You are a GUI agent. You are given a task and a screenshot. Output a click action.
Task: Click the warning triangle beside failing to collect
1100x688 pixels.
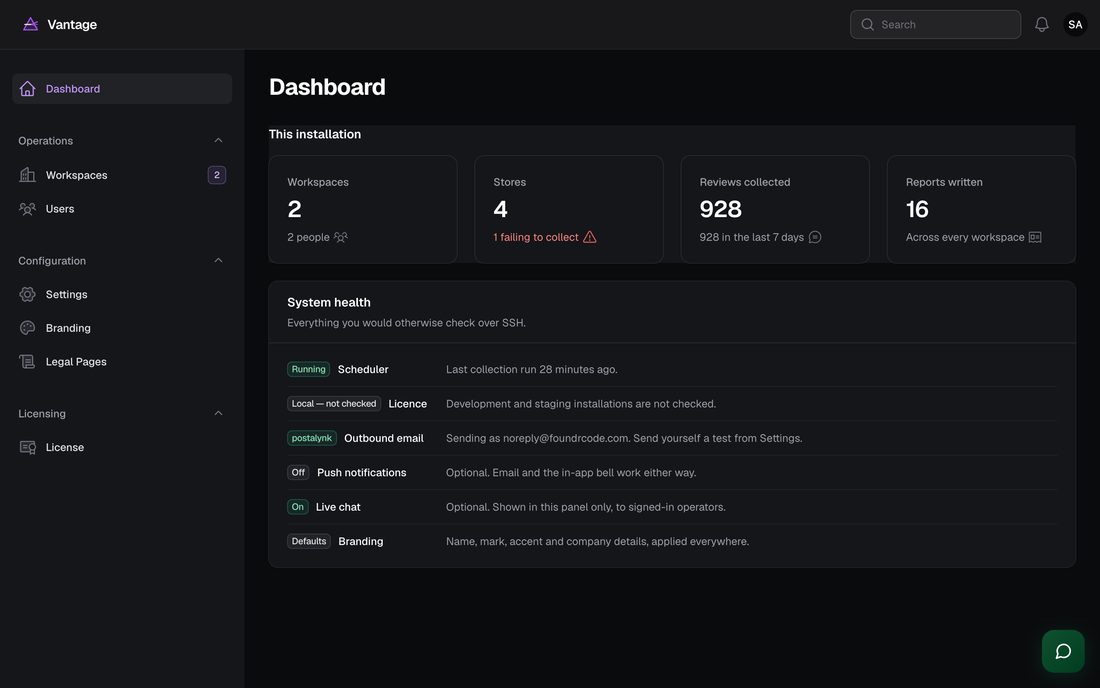pos(590,237)
